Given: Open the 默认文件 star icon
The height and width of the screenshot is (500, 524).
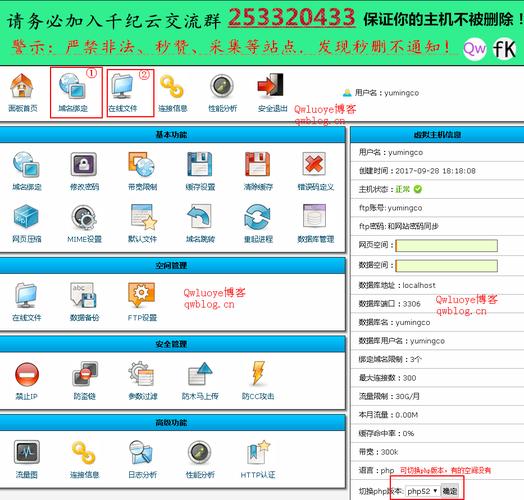Looking at the screenshot, I should pyautogui.click(x=143, y=217).
